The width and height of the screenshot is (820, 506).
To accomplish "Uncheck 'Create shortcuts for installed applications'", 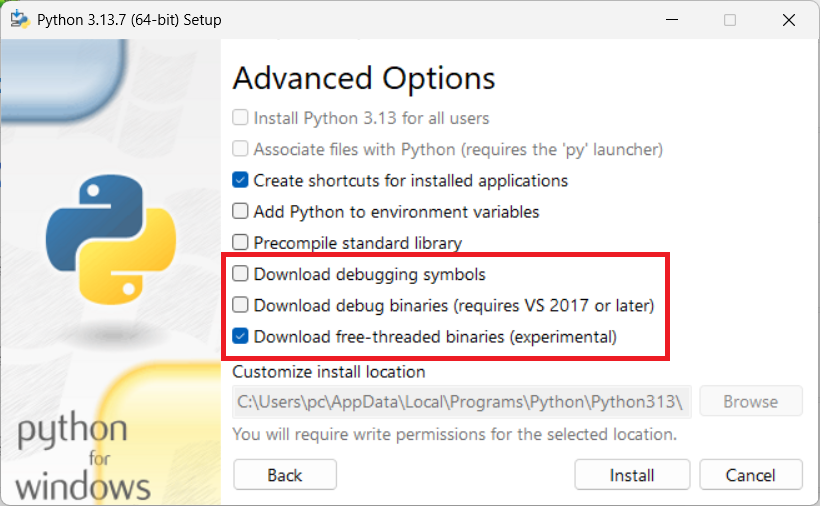I will pos(240,181).
